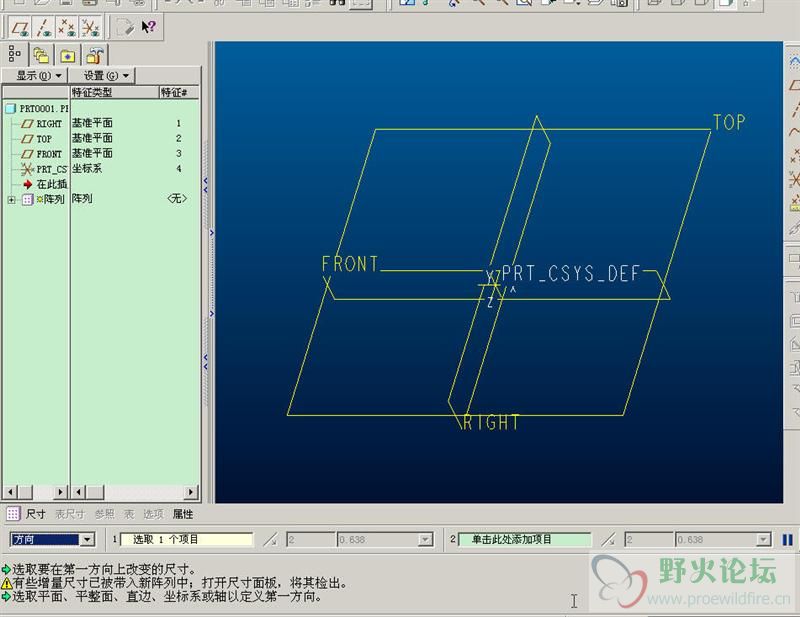
Task: Click tree feature column left scroll arrow
Action: click(78, 492)
